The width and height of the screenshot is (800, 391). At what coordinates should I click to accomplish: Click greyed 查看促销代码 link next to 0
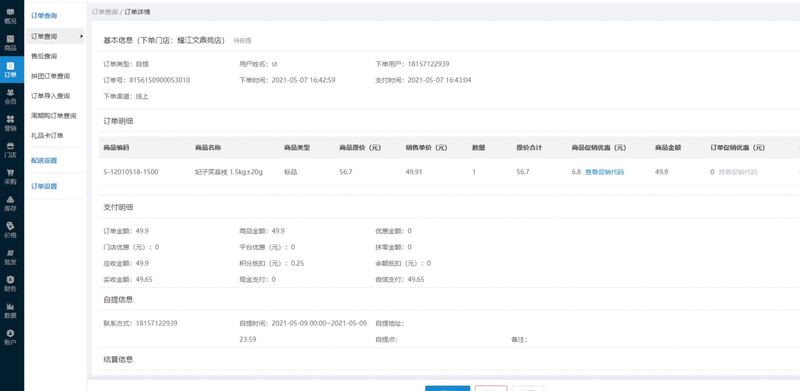pyautogui.click(x=738, y=172)
